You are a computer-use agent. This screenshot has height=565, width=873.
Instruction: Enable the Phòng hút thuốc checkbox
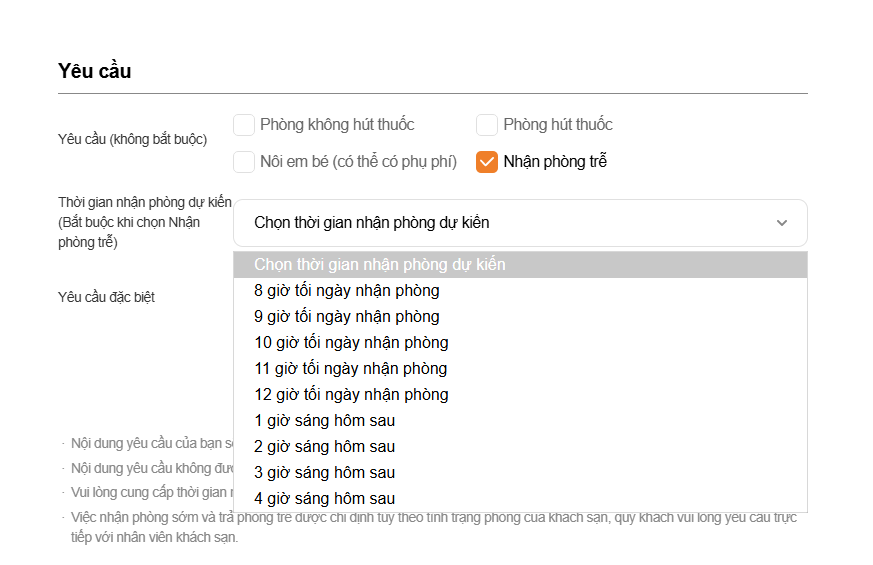click(487, 125)
